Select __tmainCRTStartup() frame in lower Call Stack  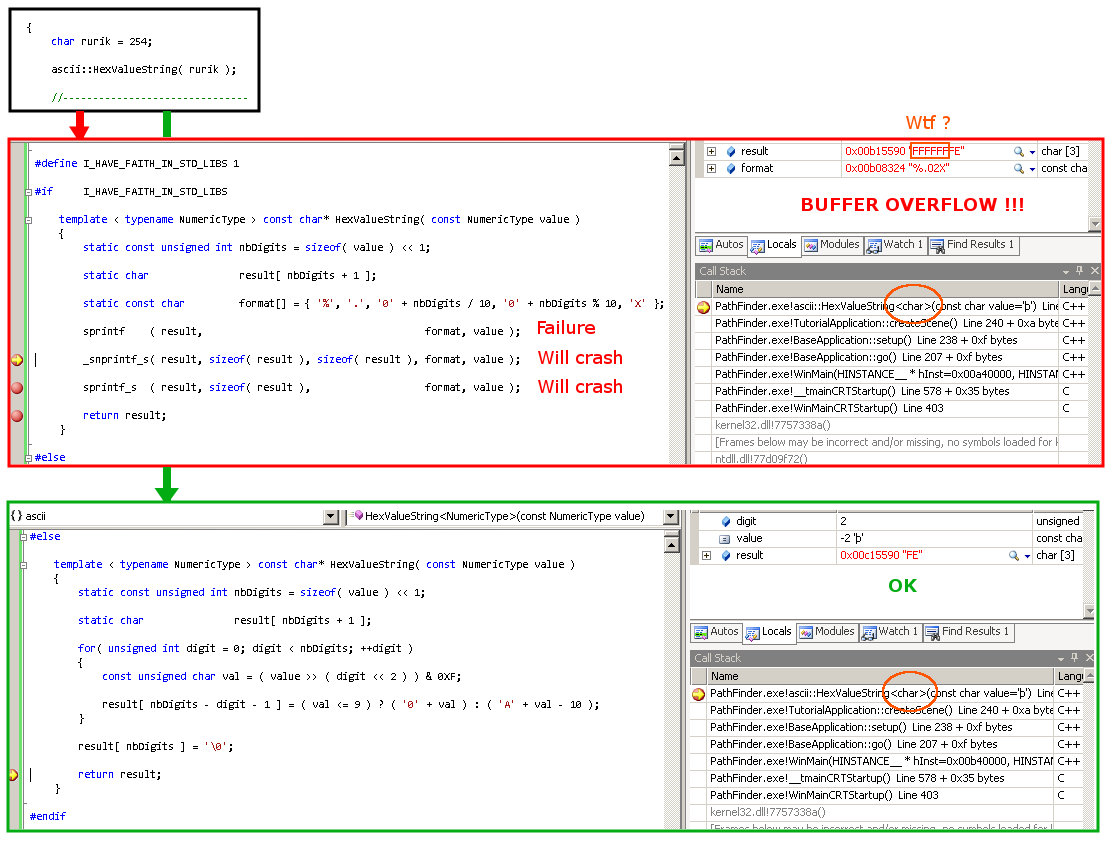(880, 779)
